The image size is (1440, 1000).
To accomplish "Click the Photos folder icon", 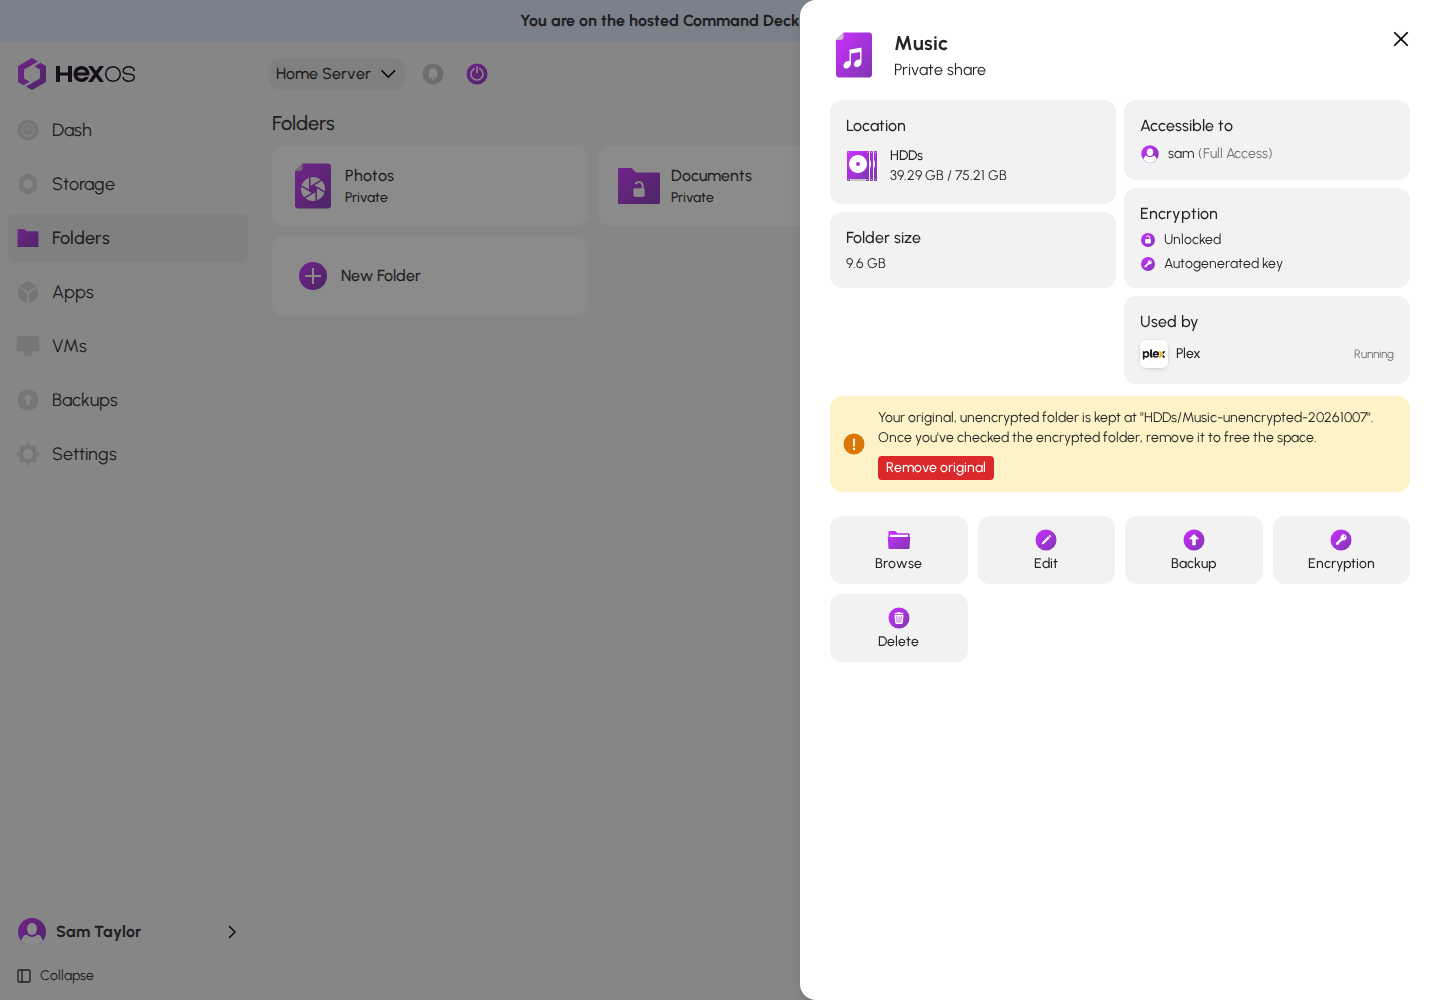I will click(x=313, y=186).
